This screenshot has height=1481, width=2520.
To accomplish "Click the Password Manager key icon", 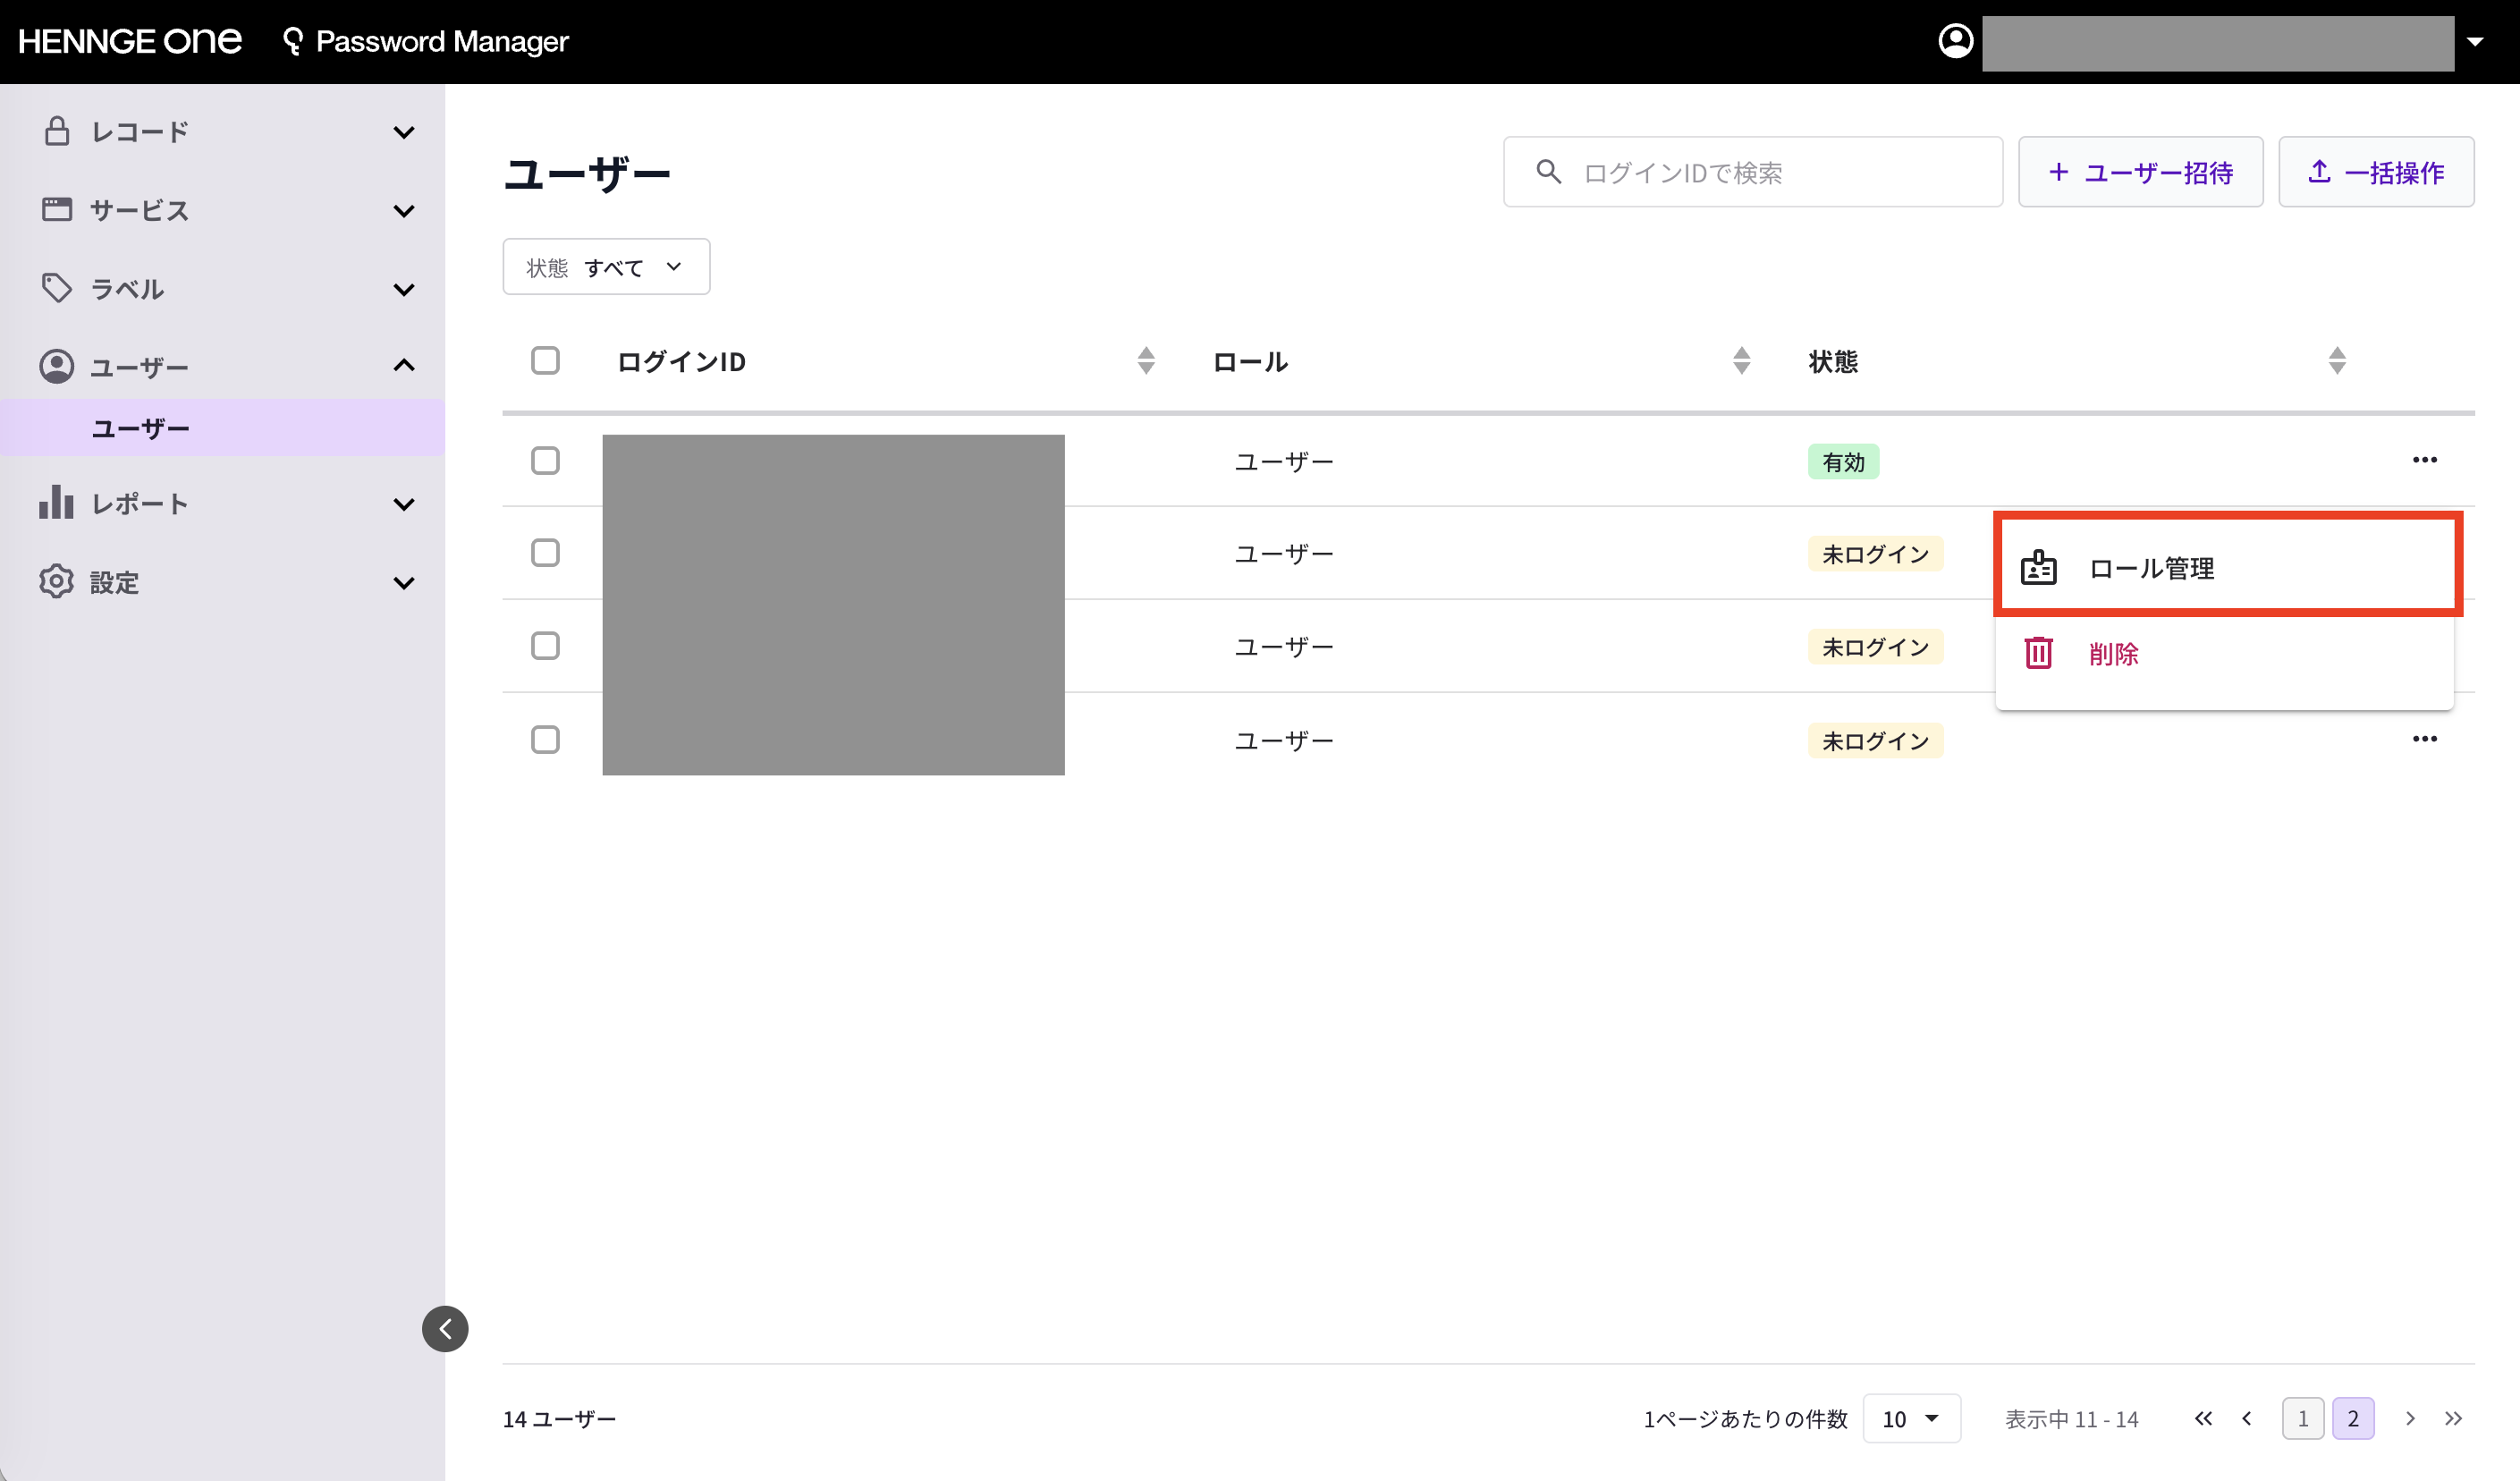I will pos(292,41).
